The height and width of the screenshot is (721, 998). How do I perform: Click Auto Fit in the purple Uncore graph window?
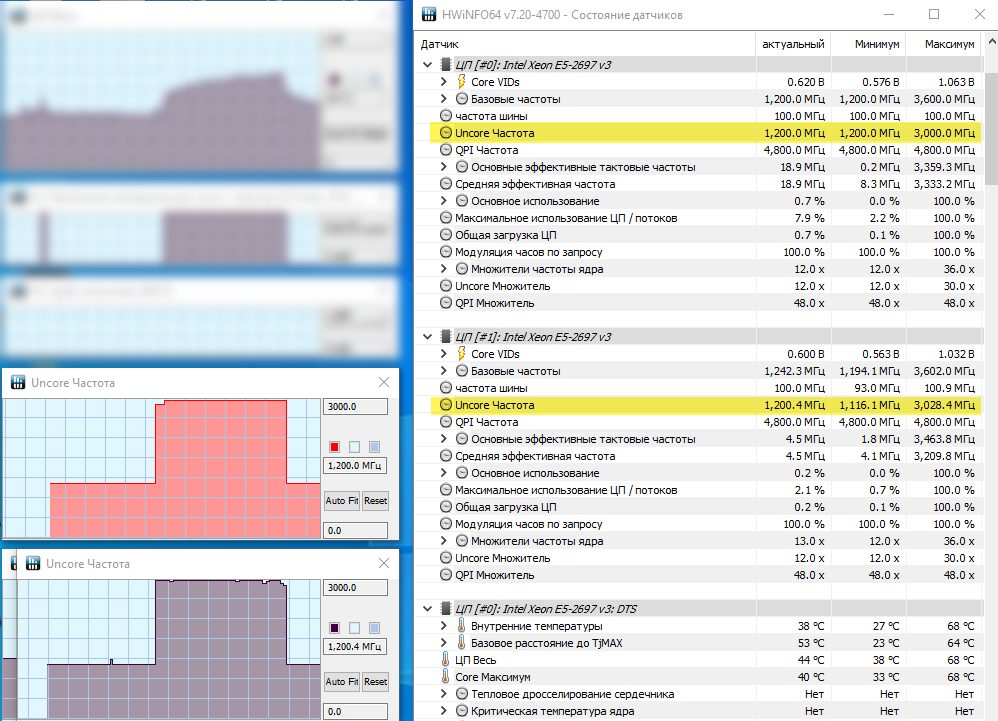pyautogui.click(x=342, y=682)
